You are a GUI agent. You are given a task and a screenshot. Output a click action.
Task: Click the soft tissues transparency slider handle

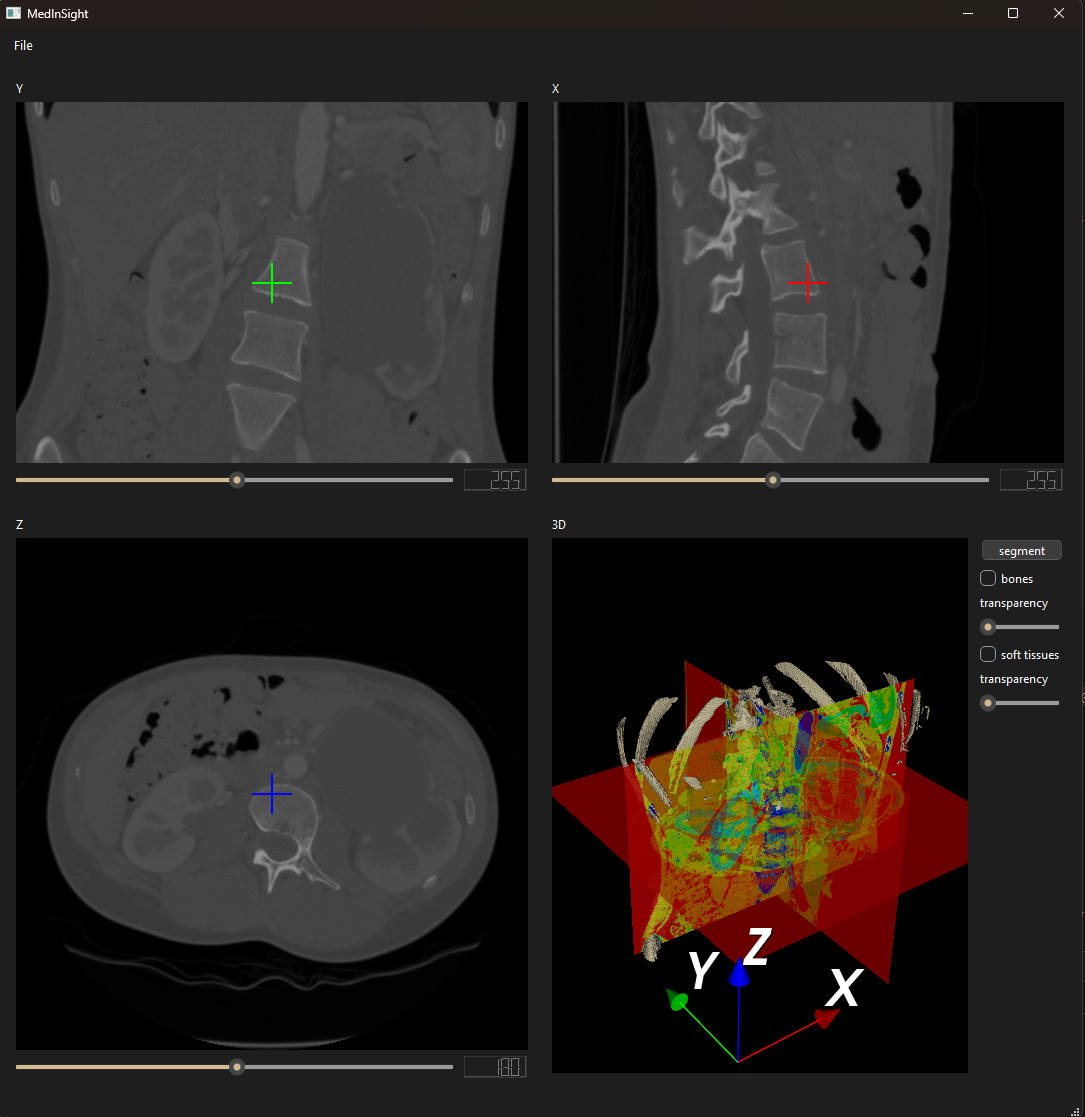tap(988, 703)
